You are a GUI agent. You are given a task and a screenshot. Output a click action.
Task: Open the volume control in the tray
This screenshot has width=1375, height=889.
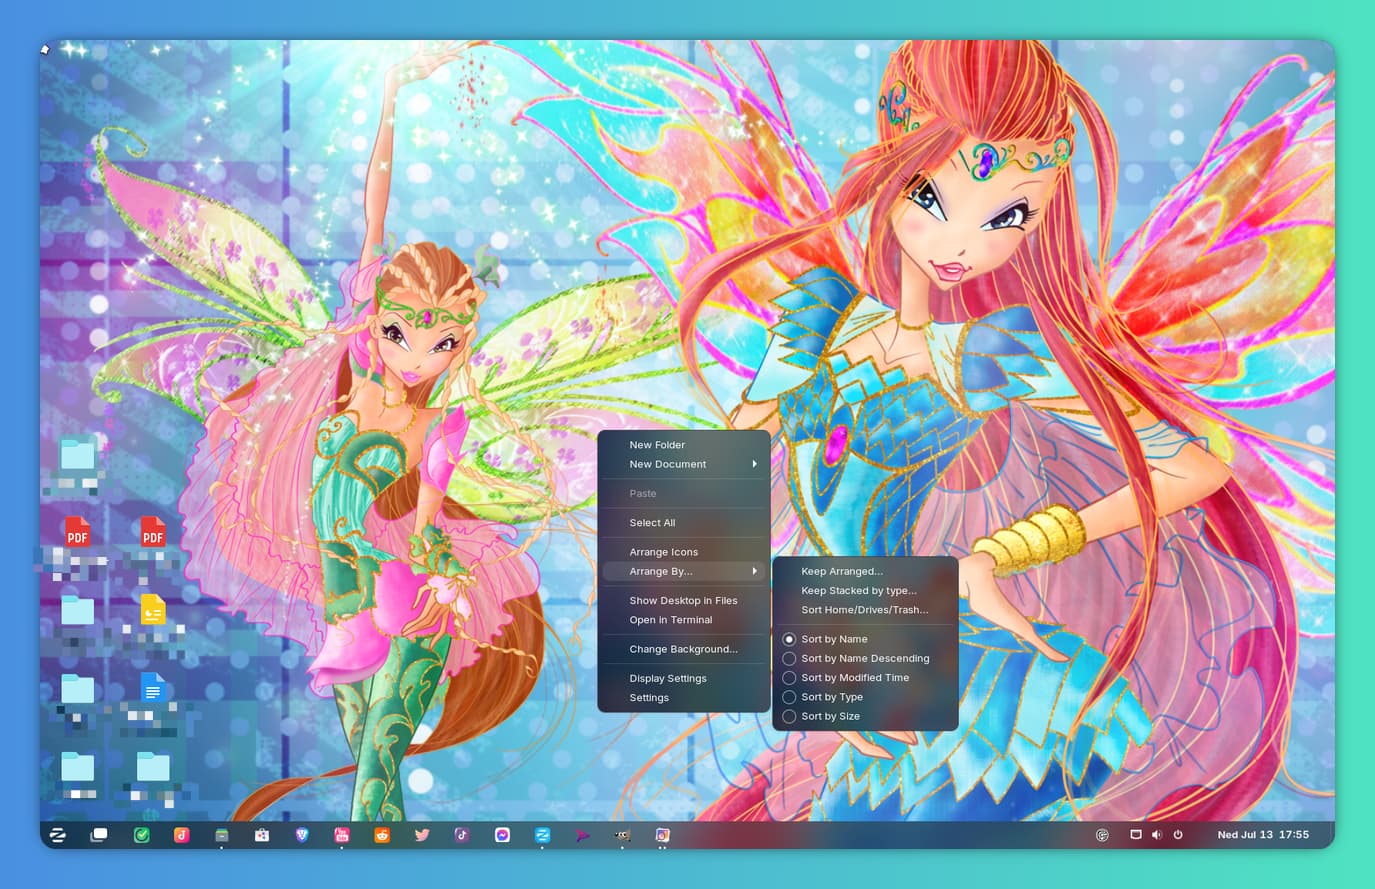[x=1157, y=835]
